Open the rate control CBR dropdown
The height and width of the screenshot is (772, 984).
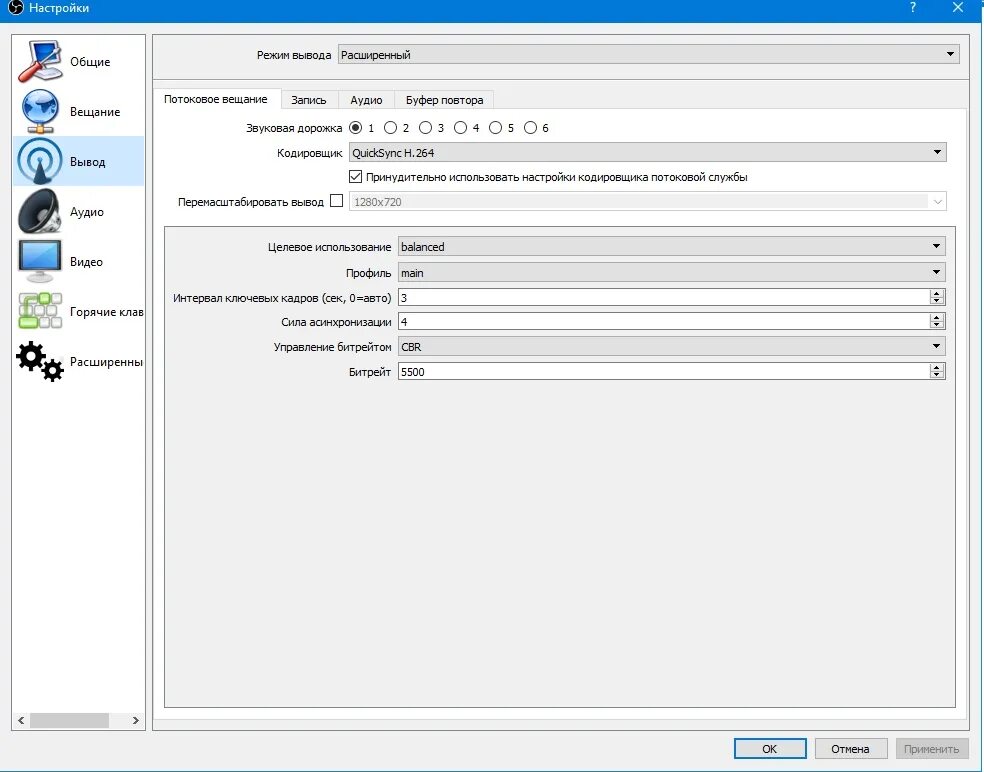click(x=671, y=346)
